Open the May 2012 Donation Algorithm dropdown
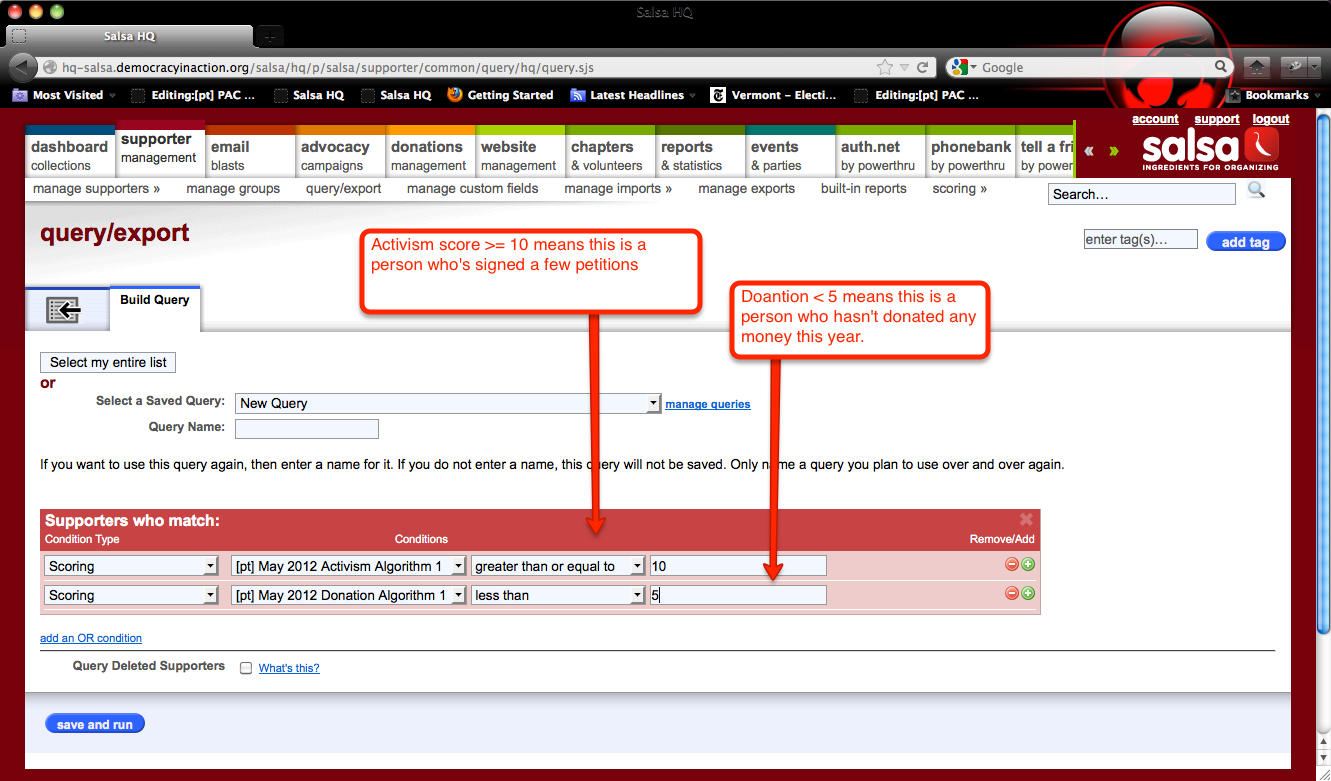The height and width of the screenshot is (781, 1331). (x=349, y=595)
